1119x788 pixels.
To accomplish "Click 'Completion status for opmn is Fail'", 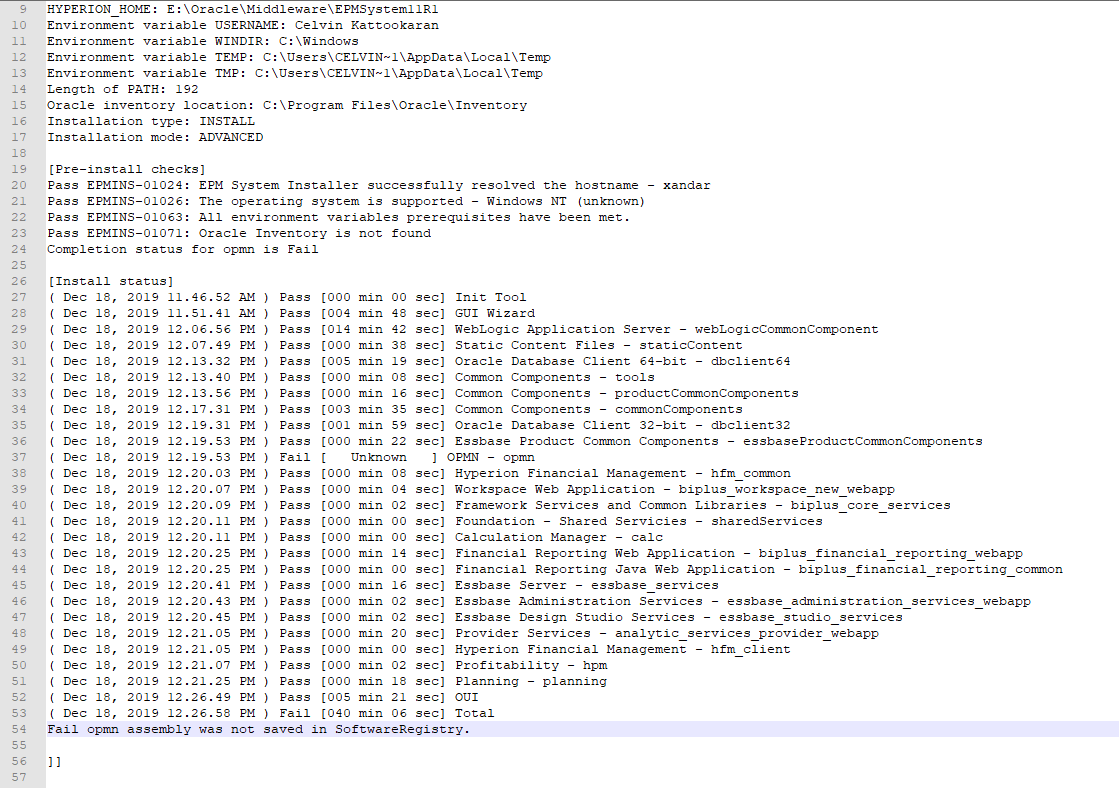I will click(183, 249).
